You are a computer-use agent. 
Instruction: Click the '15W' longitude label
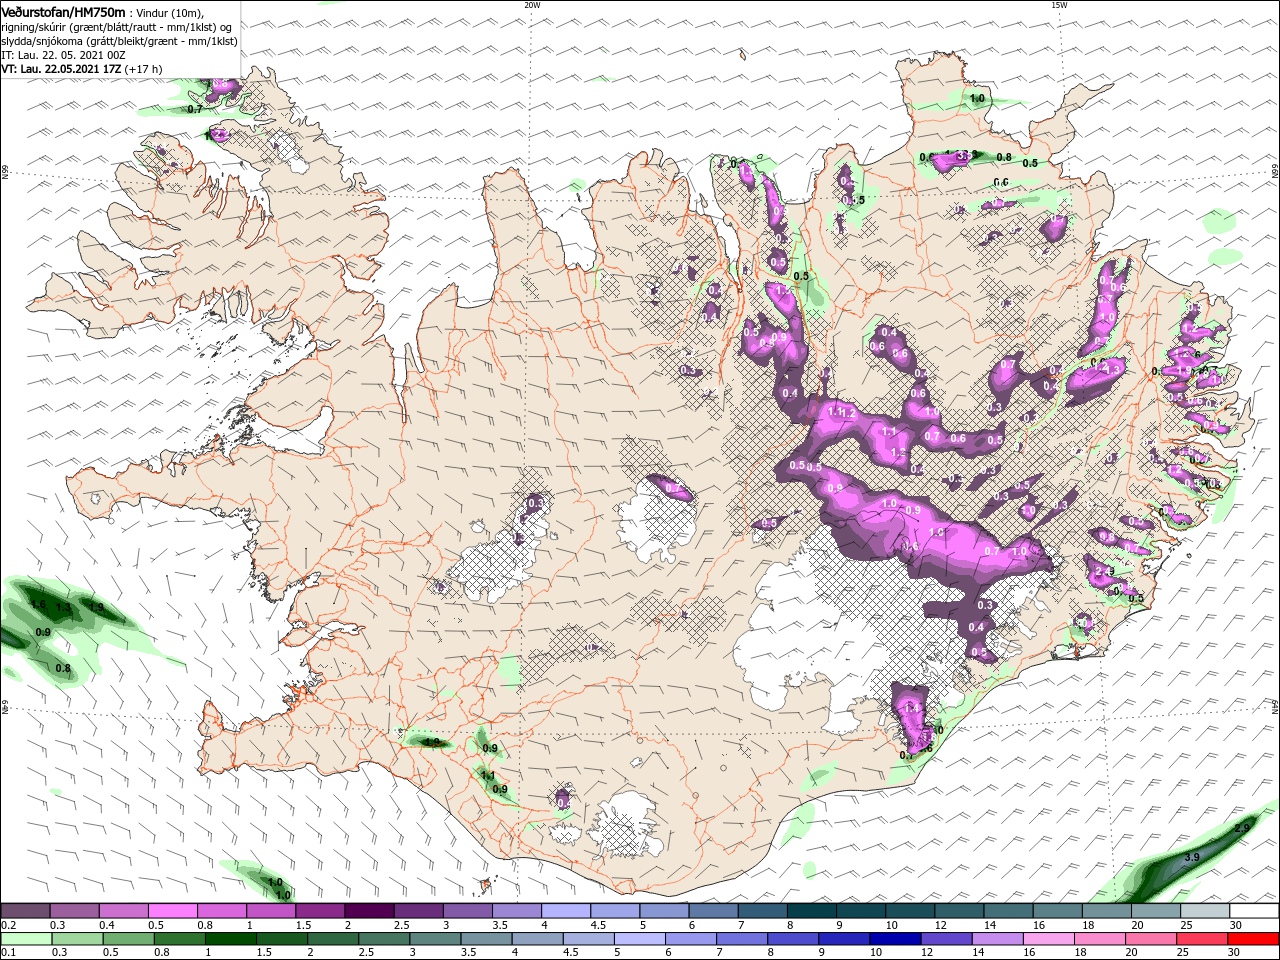click(1059, 5)
